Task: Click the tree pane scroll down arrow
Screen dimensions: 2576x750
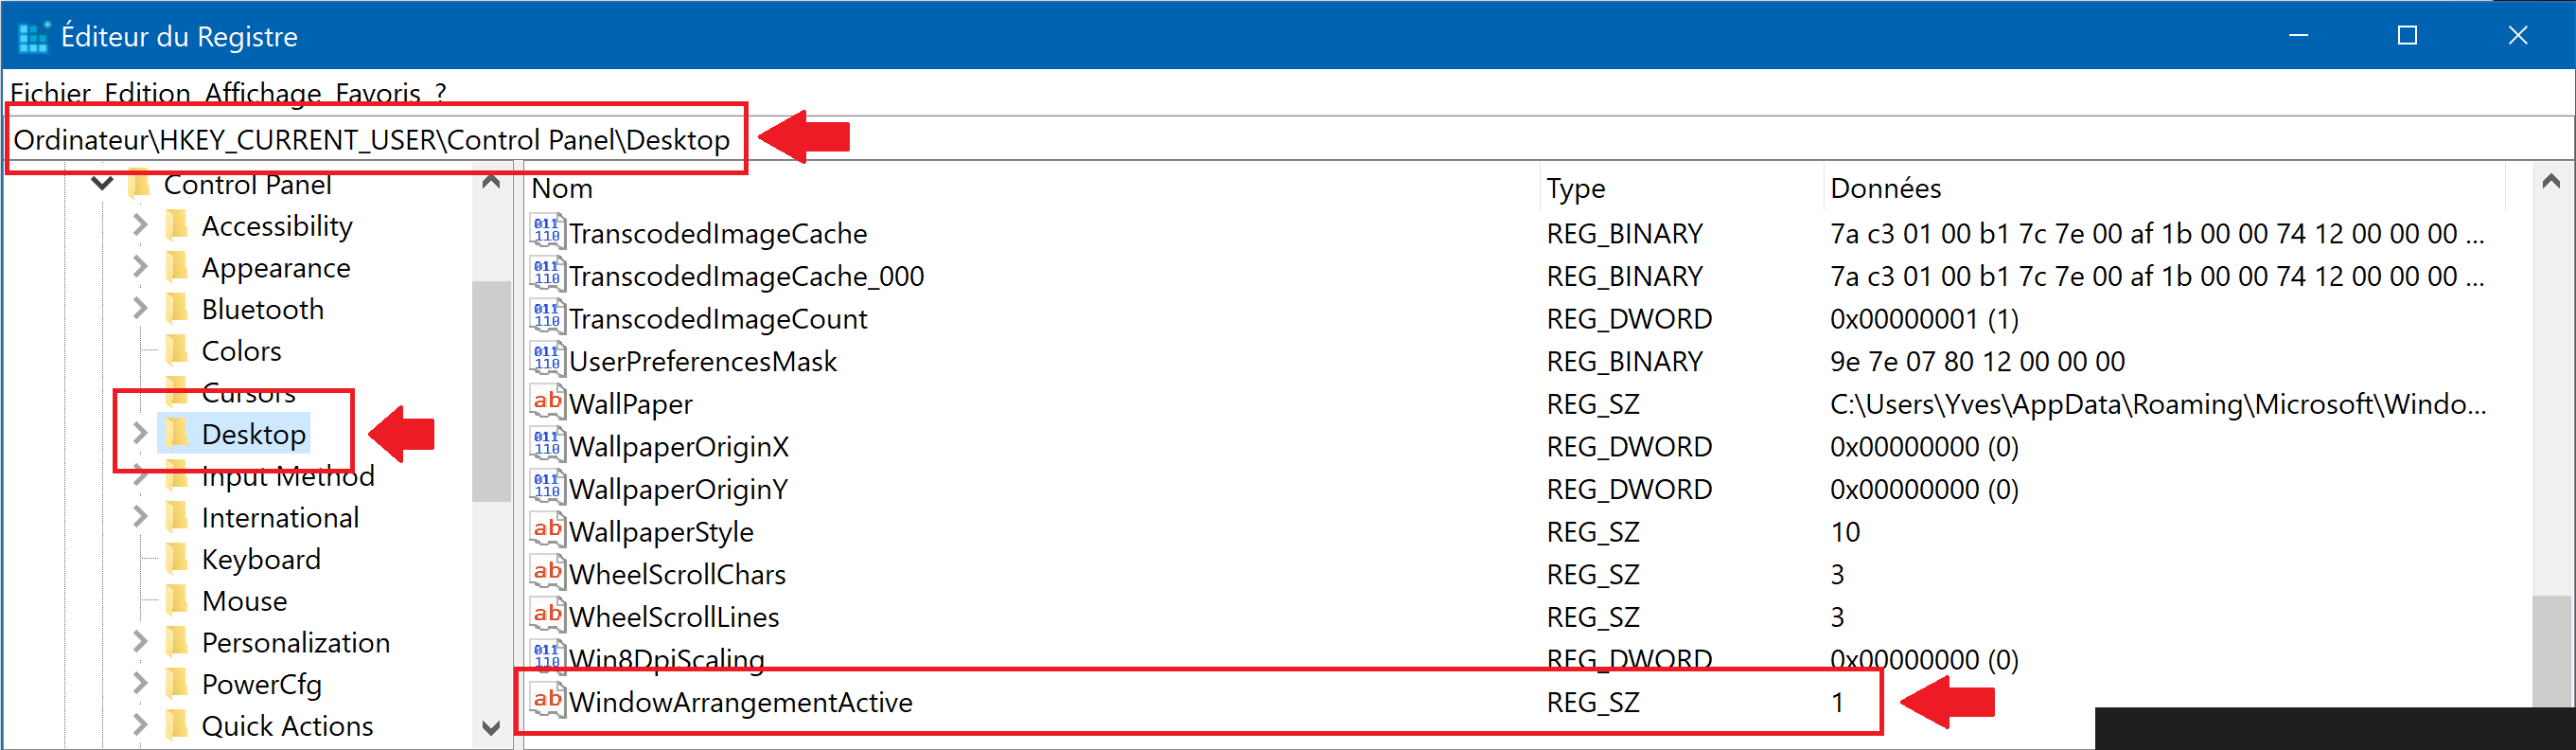Action: (491, 727)
